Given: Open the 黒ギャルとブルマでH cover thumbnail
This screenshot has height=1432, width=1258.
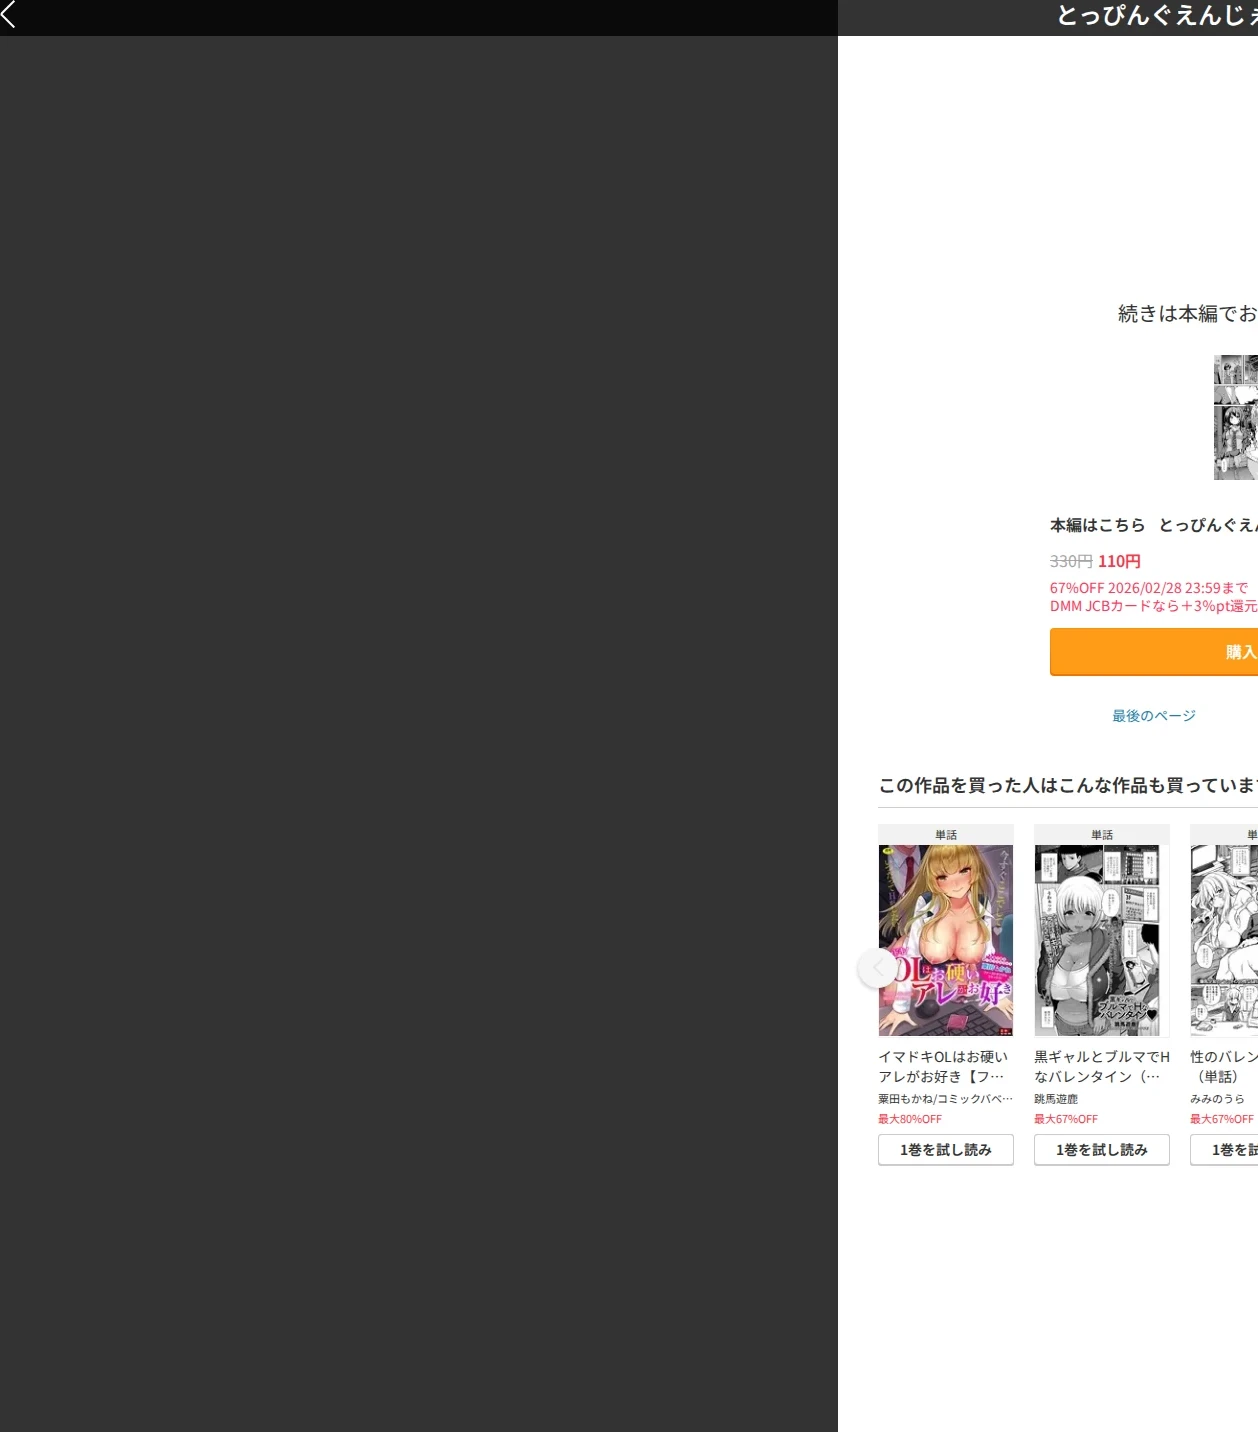Looking at the screenshot, I should pyautogui.click(x=1102, y=940).
